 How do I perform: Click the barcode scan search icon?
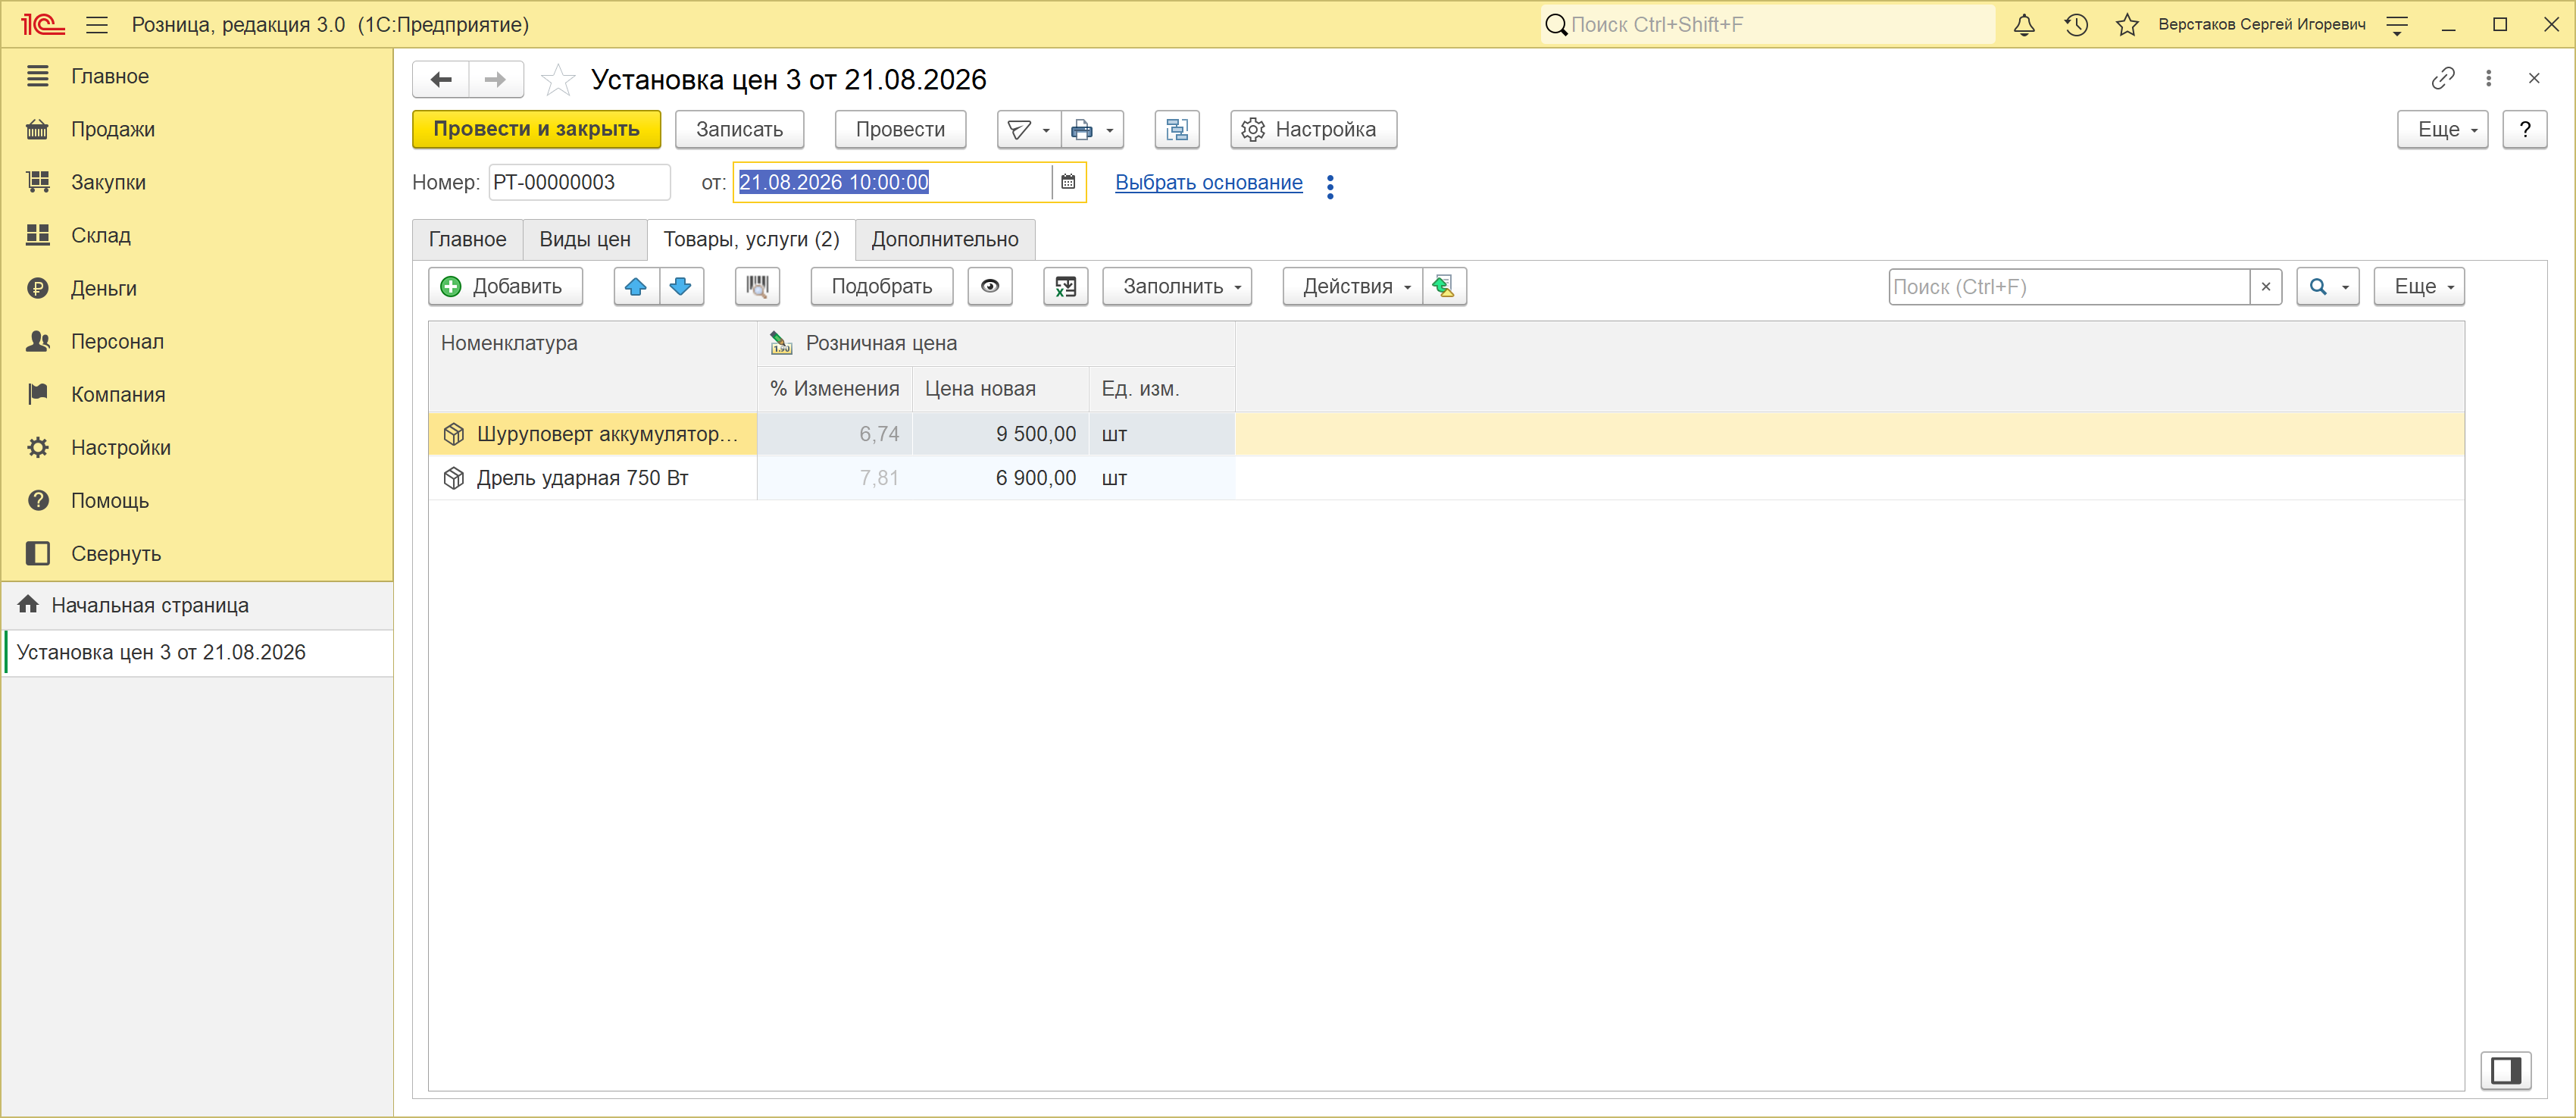(x=757, y=287)
